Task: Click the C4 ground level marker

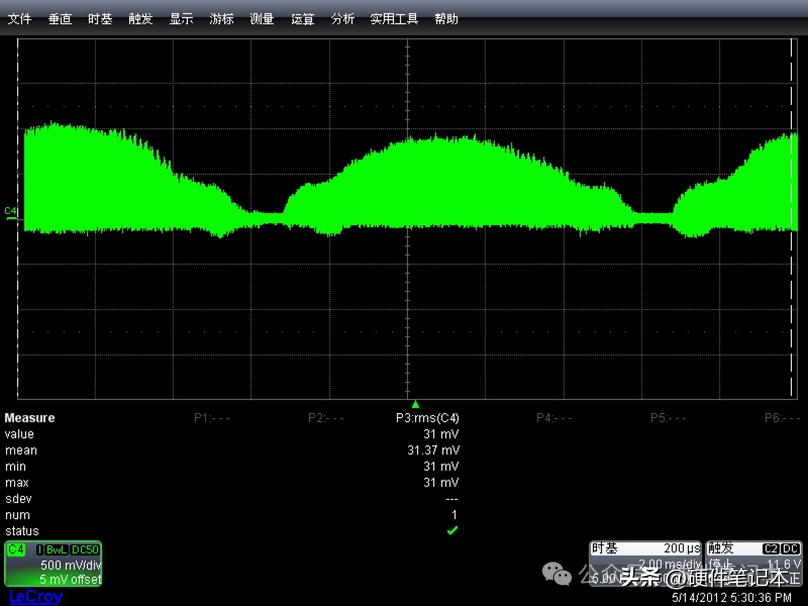Action: coord(11,211)
